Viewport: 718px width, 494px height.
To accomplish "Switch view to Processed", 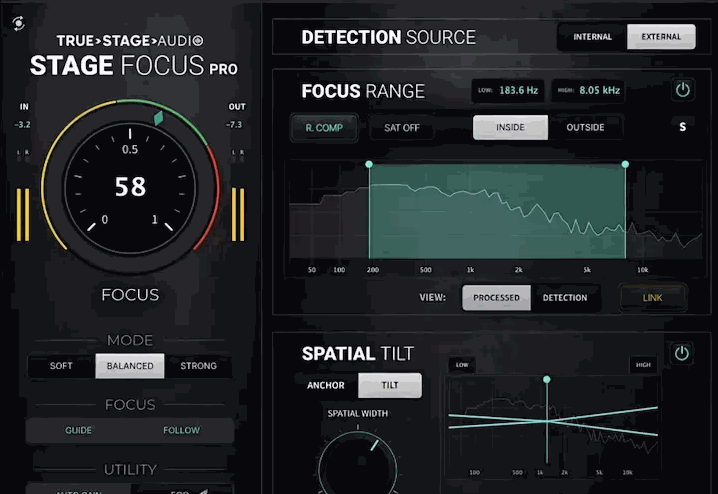I will click(496, 298).
